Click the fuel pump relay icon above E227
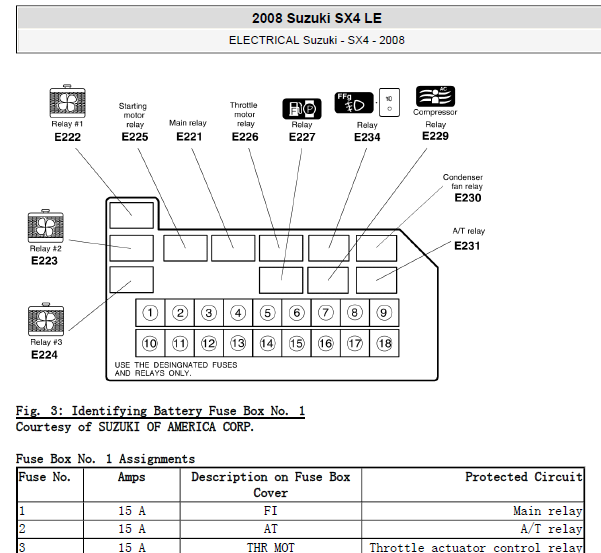The image size is (601, 553). (302, 109)
